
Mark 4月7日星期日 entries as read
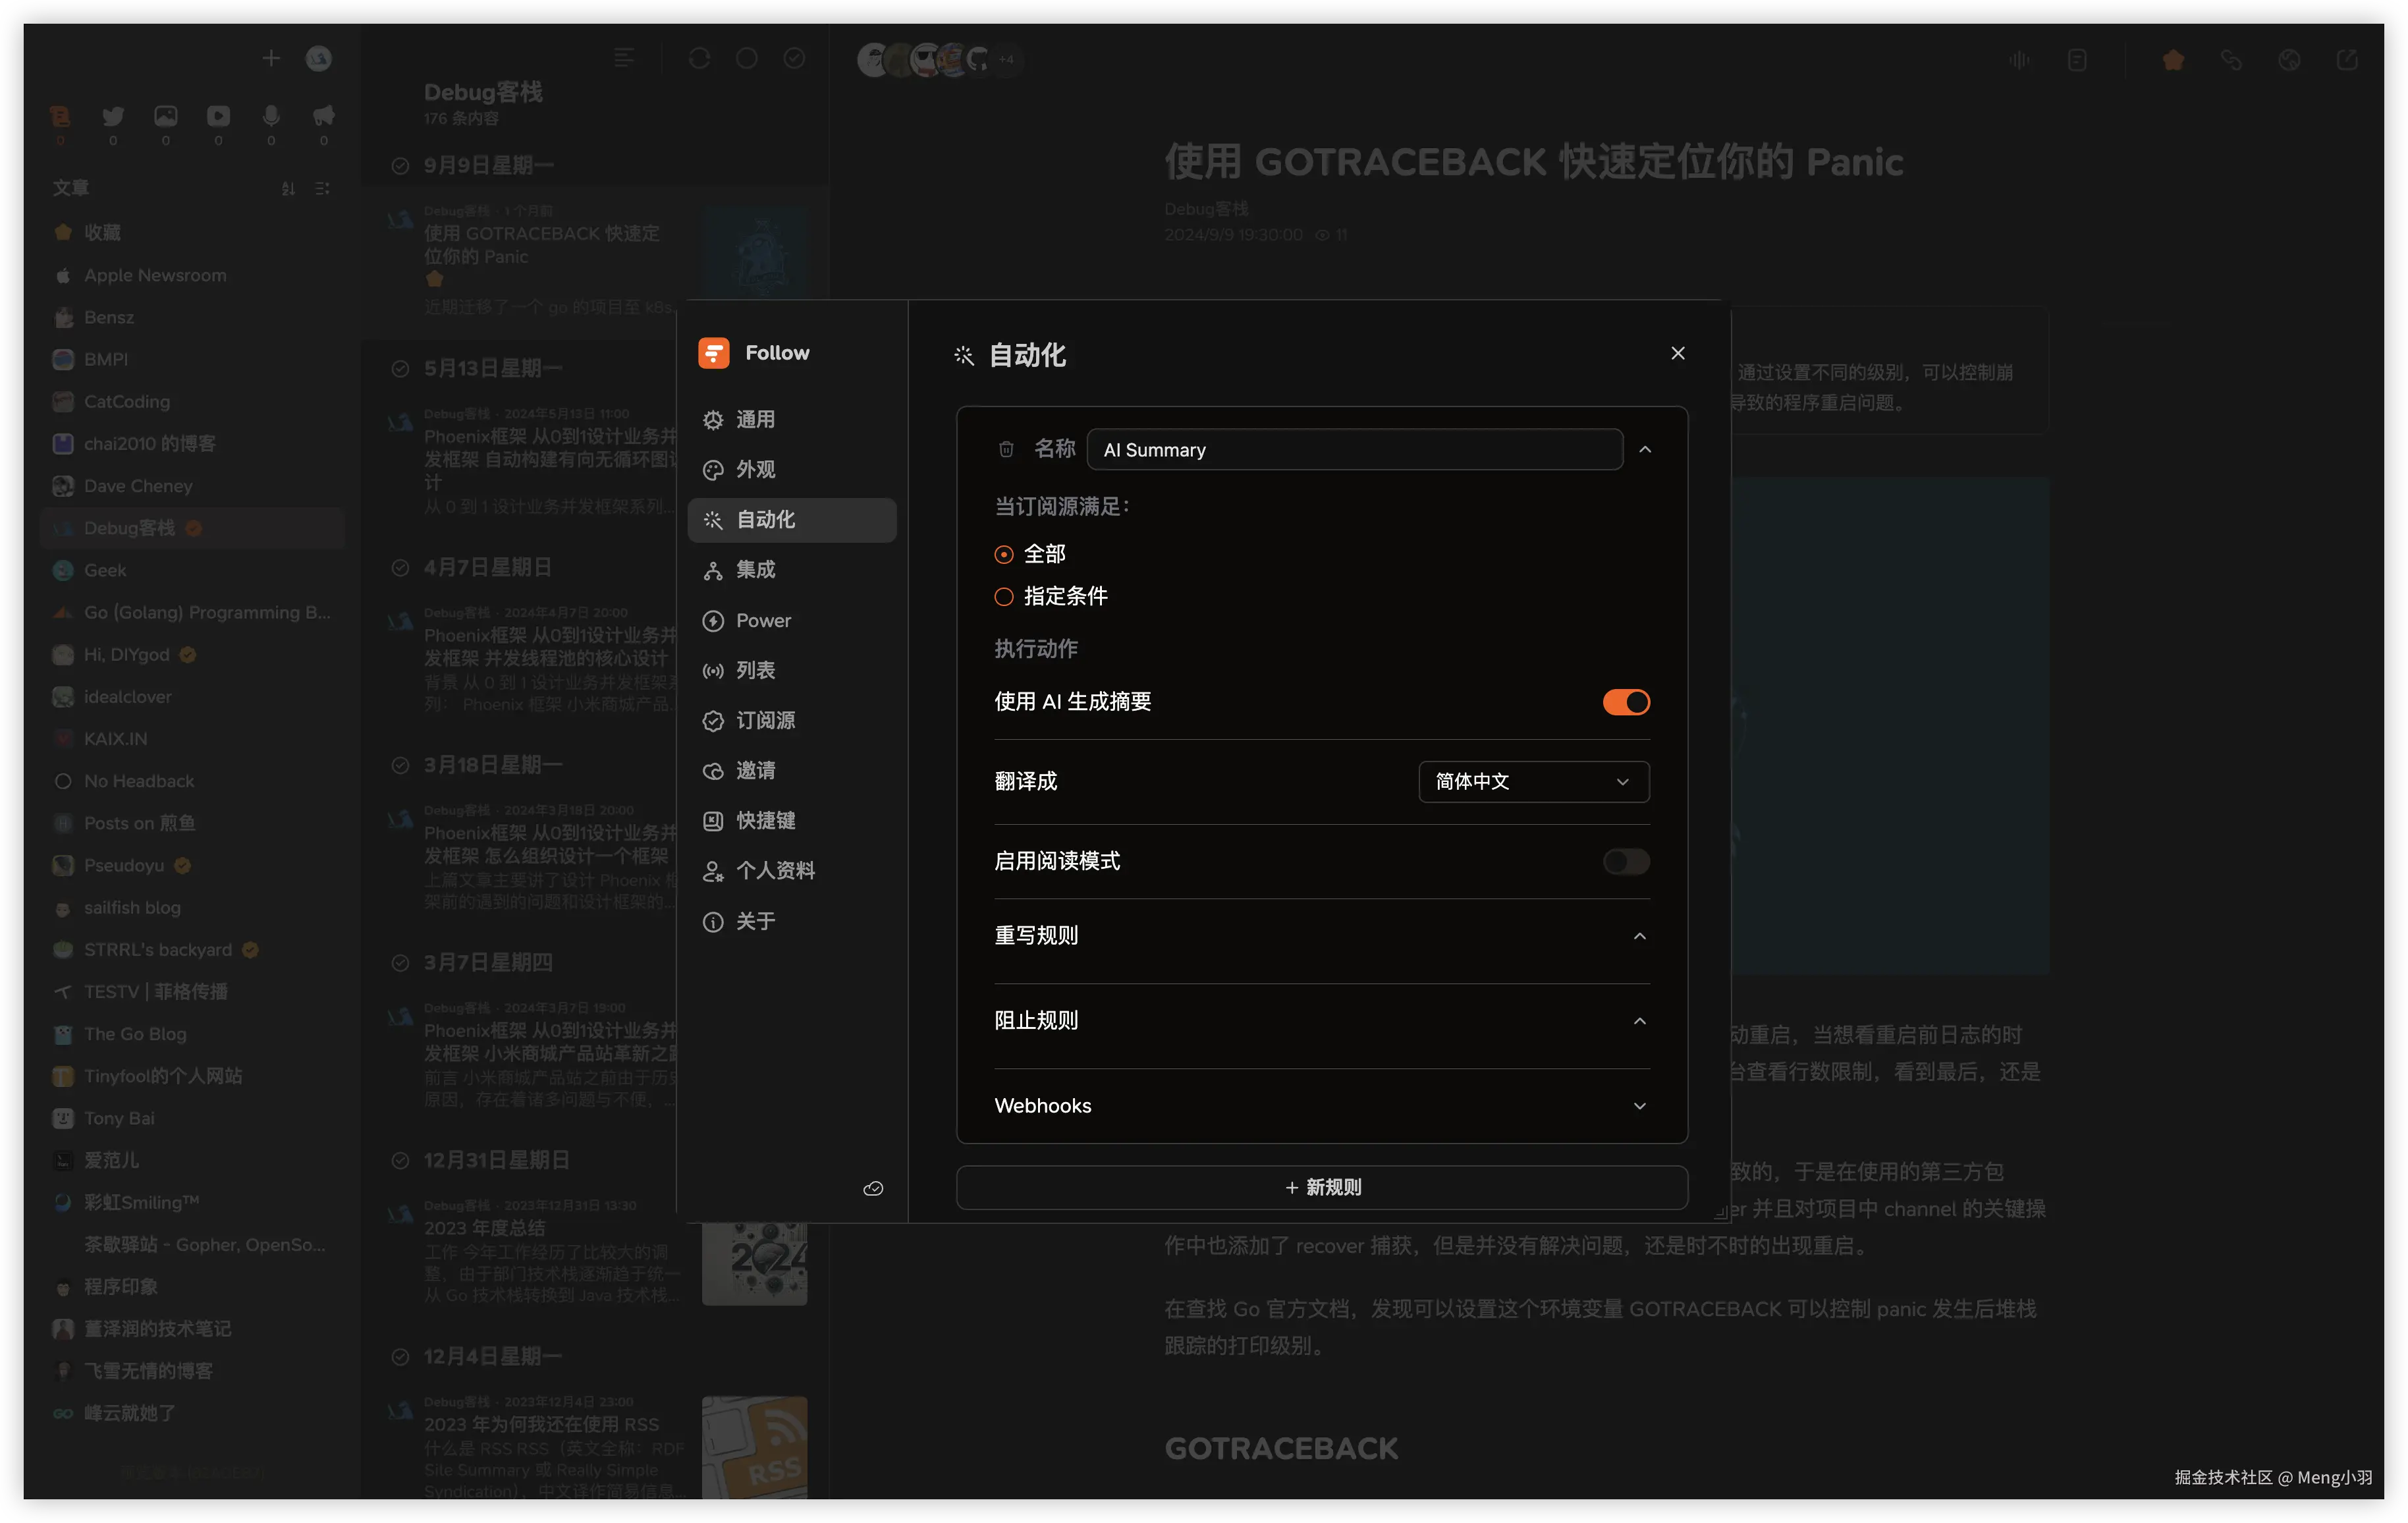[x=400, y=568]
